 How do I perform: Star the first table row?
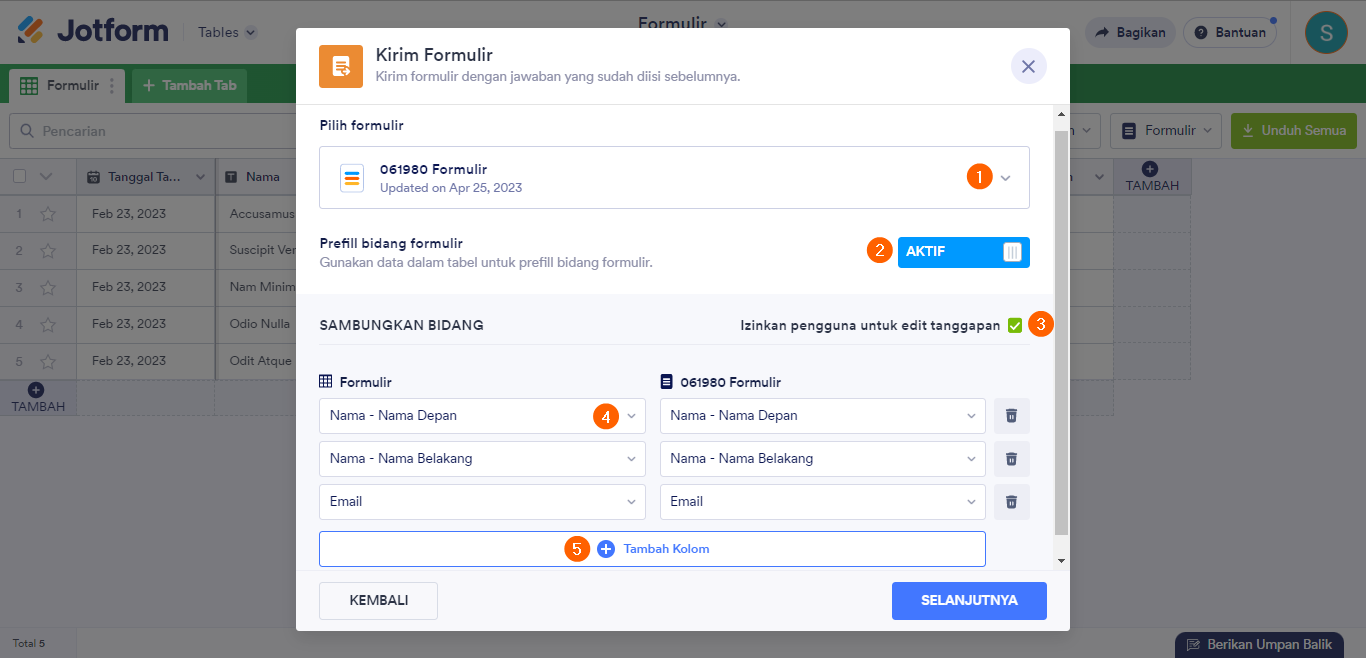pos(47,214)
